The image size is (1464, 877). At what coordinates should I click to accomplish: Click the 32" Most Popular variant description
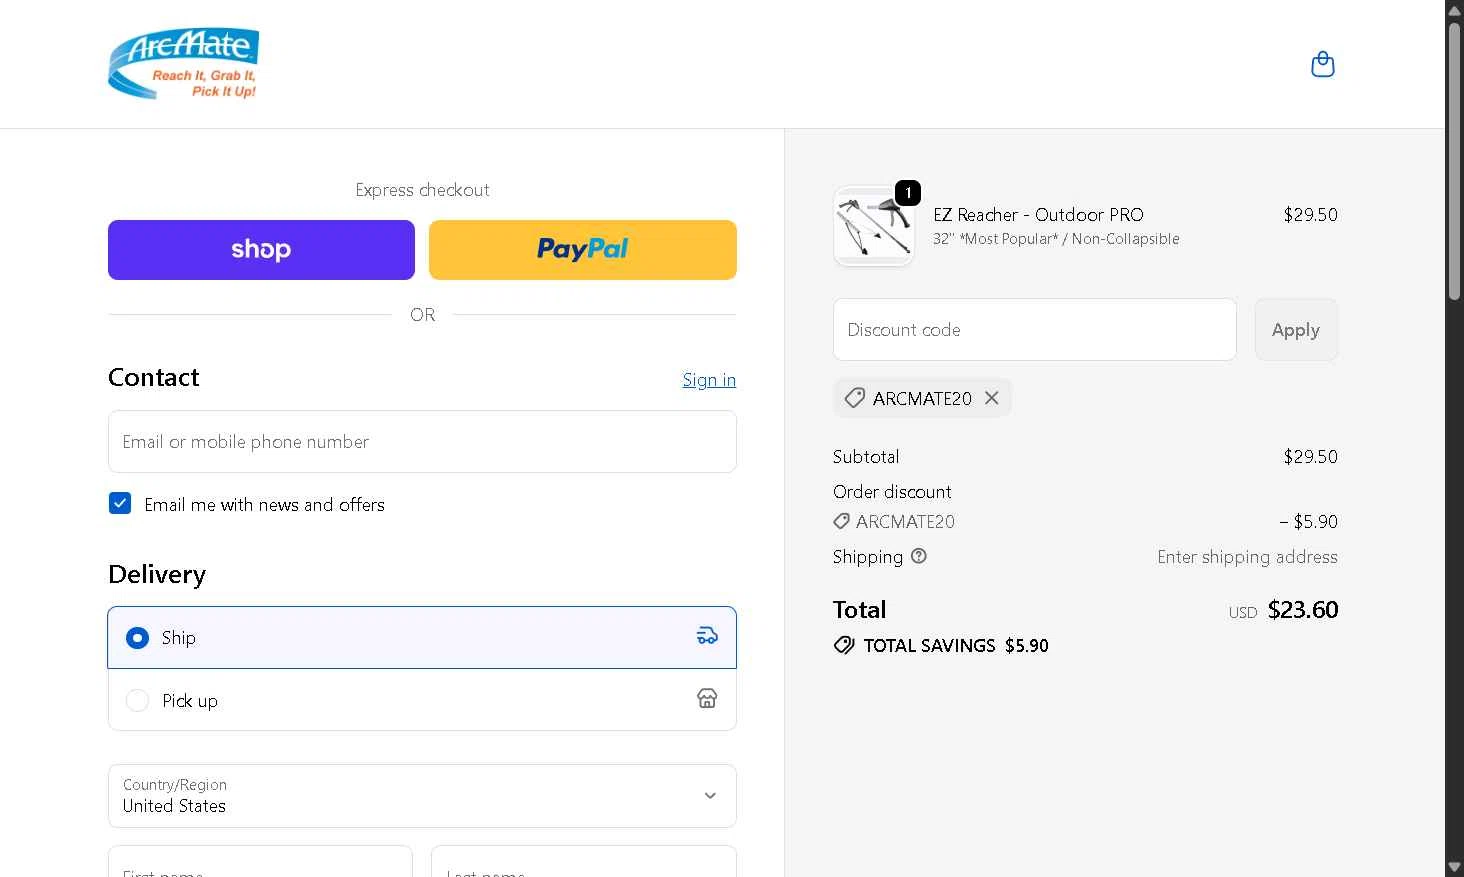click(1056, 239)
